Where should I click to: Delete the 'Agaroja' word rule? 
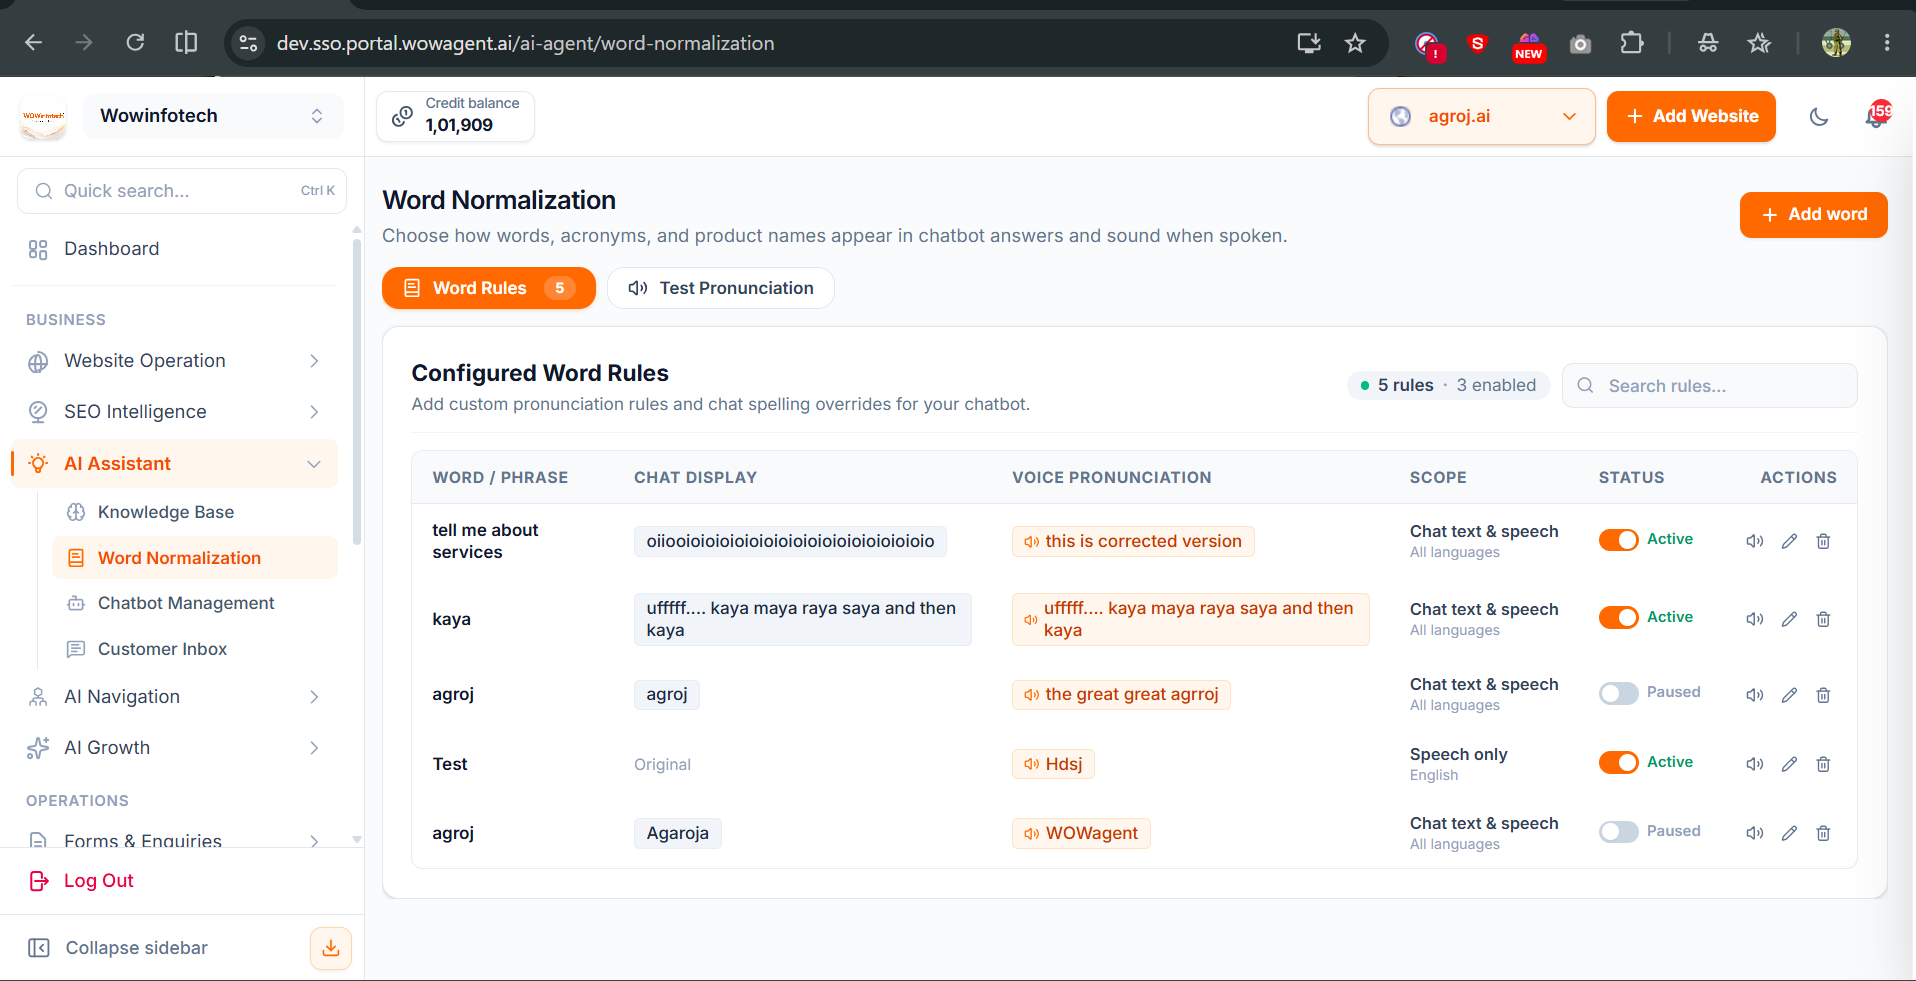point(1823,833)
